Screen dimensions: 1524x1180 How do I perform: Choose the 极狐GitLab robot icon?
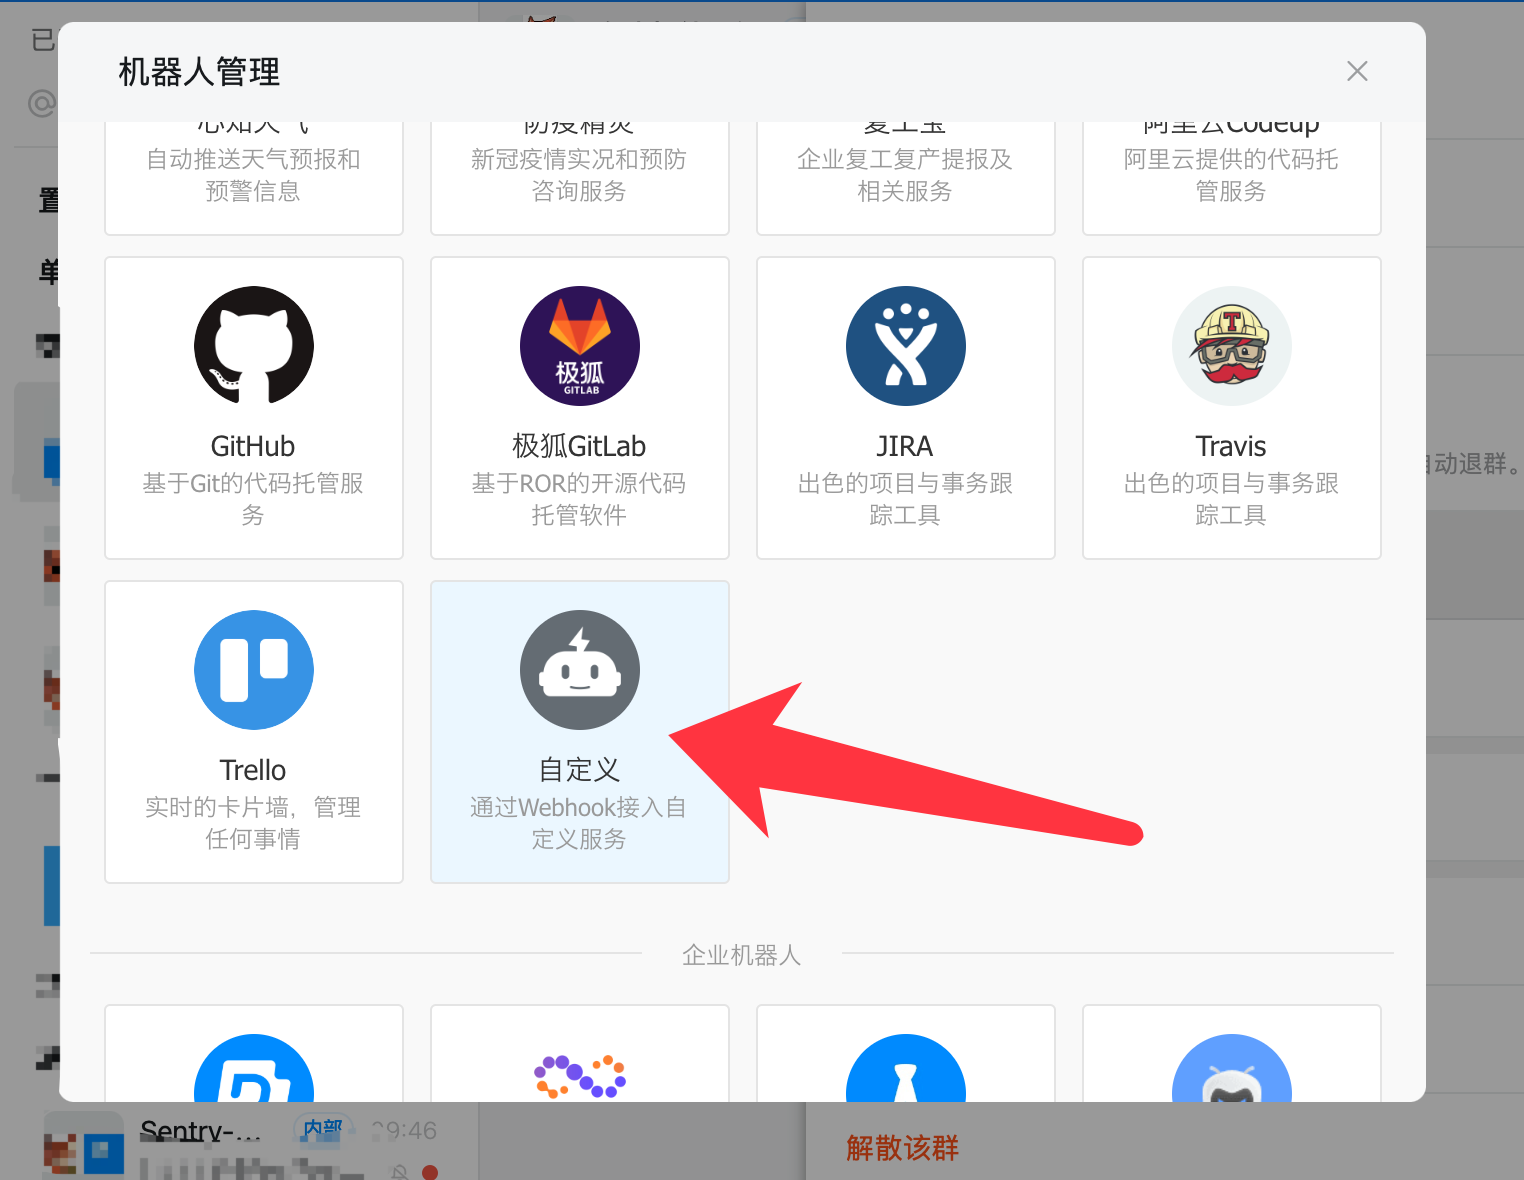pos(580,346)
